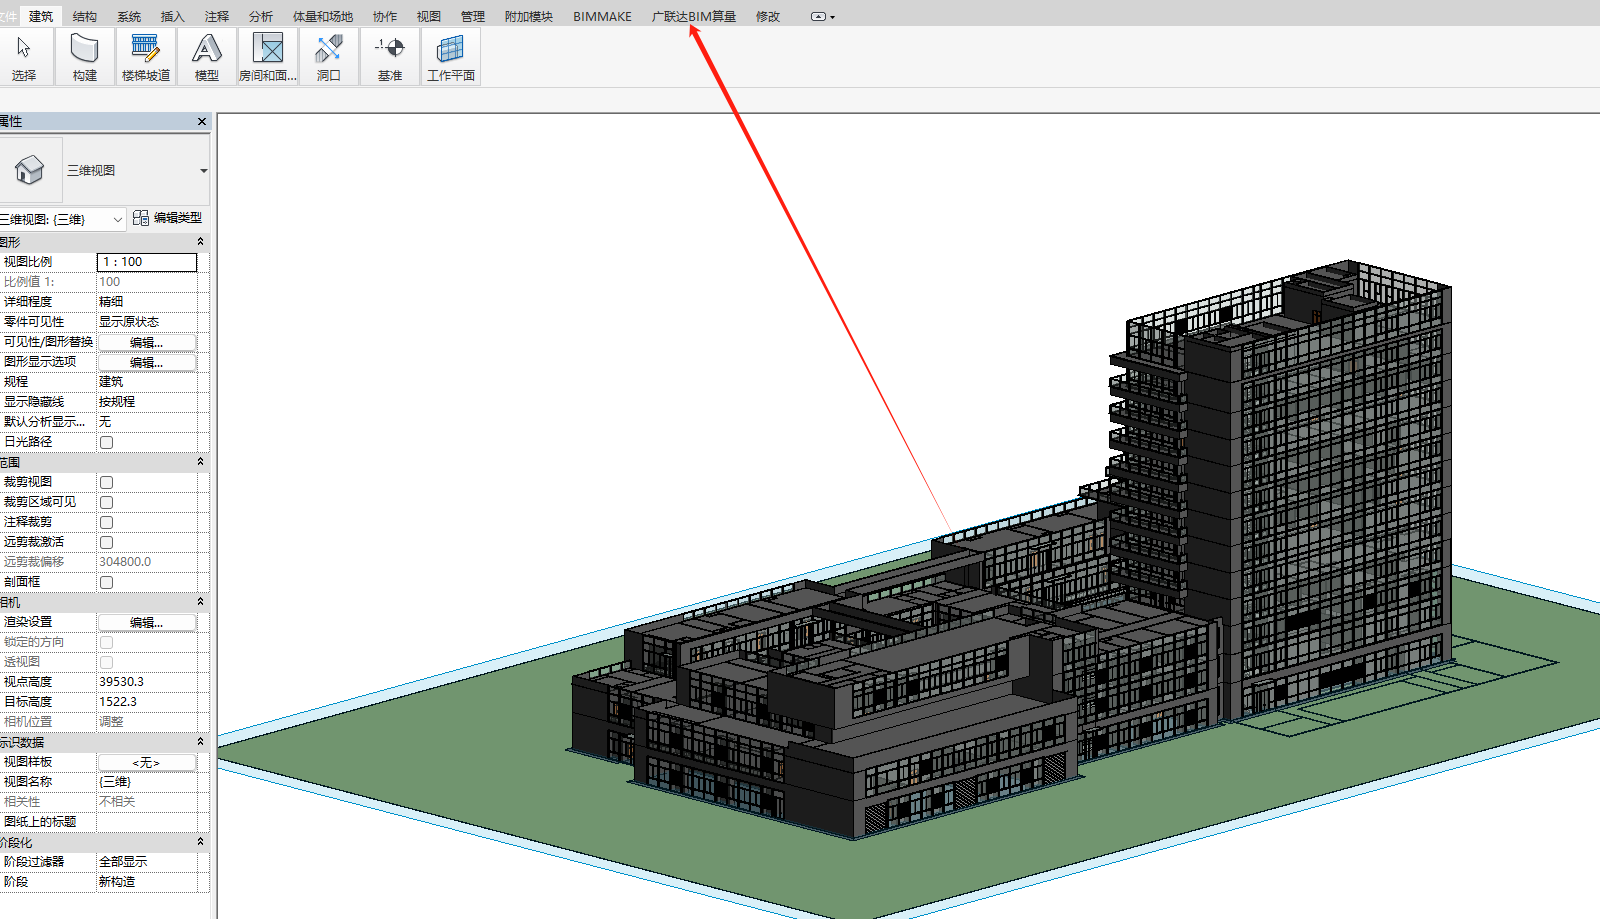
Task: Click the 视图比例 1 : 100 field
Action: (147, 262)
